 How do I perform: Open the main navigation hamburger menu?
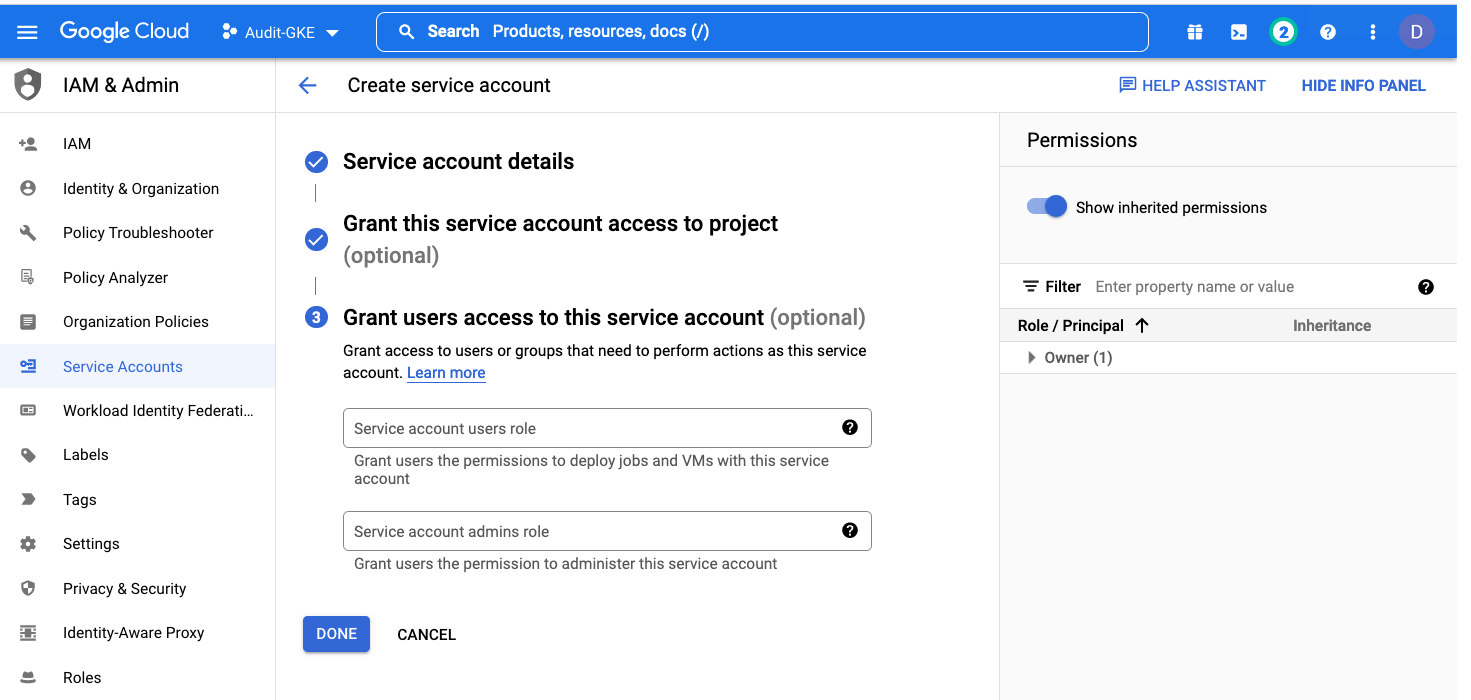click(x=27, y=32)
